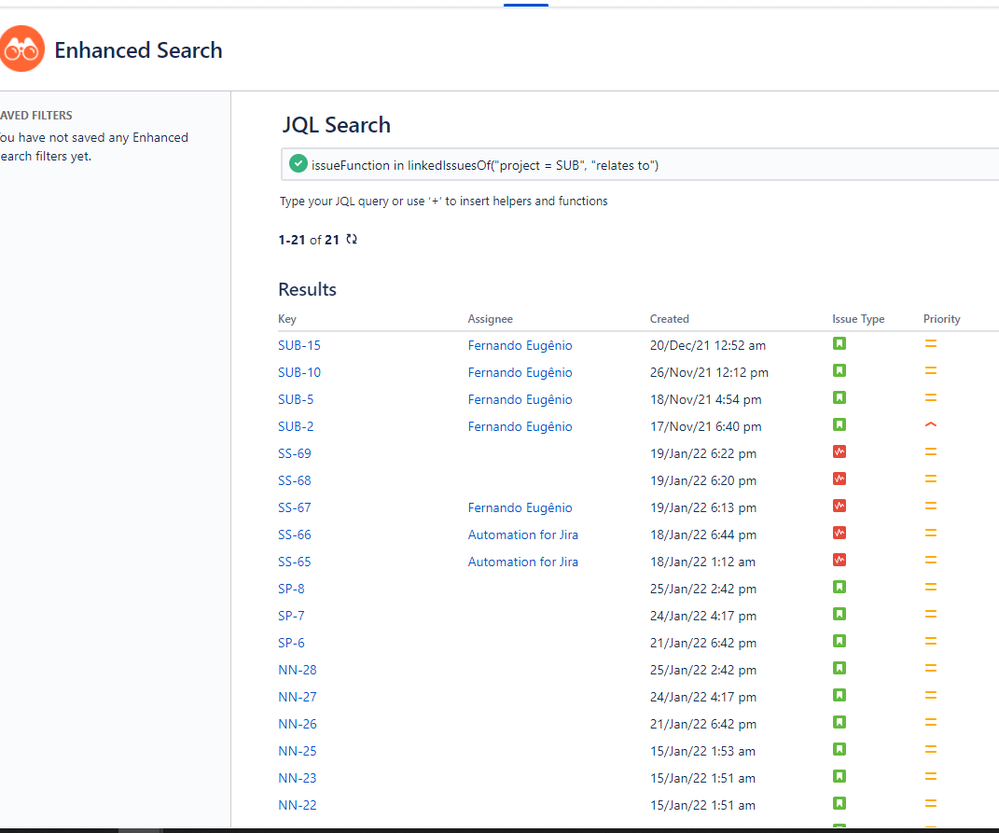Viewport: 999px width, 833px height.
Task: Click the medium priority icon for NN-27
Action: tap(931, 696)
